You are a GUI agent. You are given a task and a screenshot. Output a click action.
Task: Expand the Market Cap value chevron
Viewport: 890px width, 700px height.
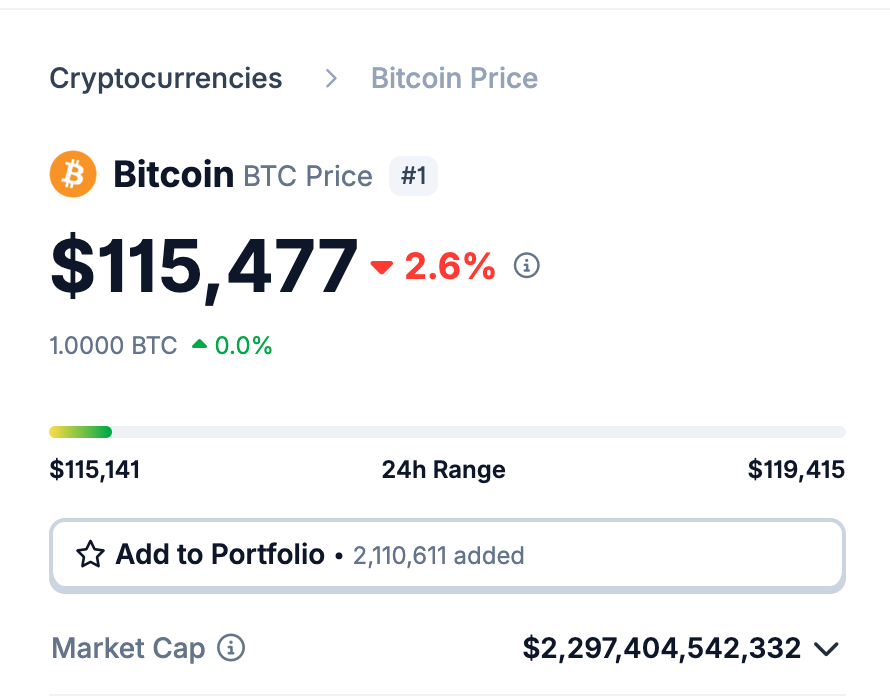tap(826, 648)
